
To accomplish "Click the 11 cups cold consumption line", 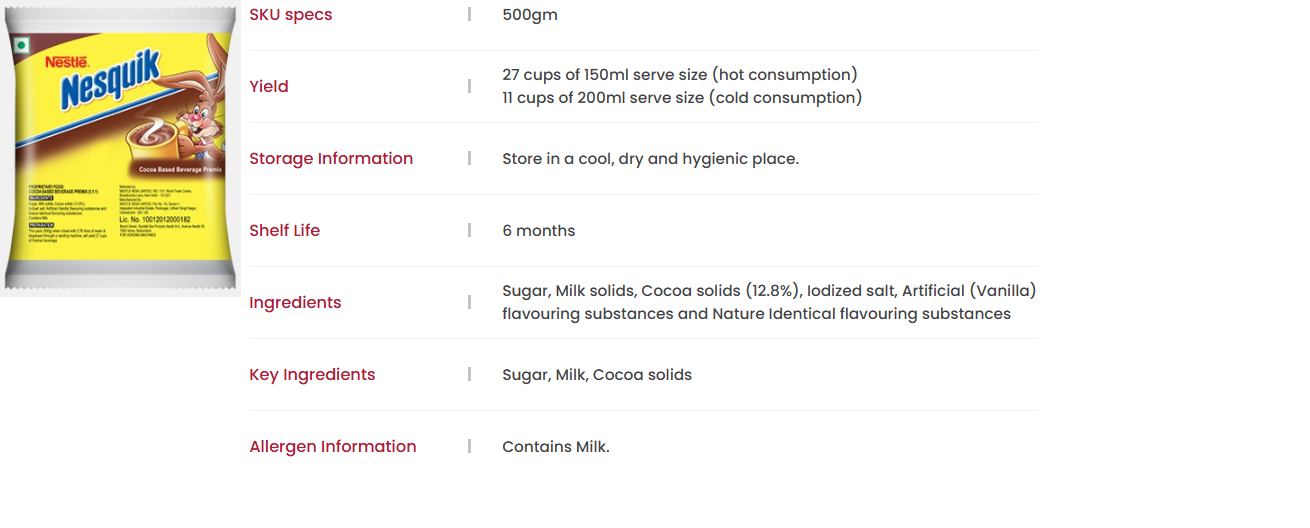I will pyautogui.click(x=682, y=98).
